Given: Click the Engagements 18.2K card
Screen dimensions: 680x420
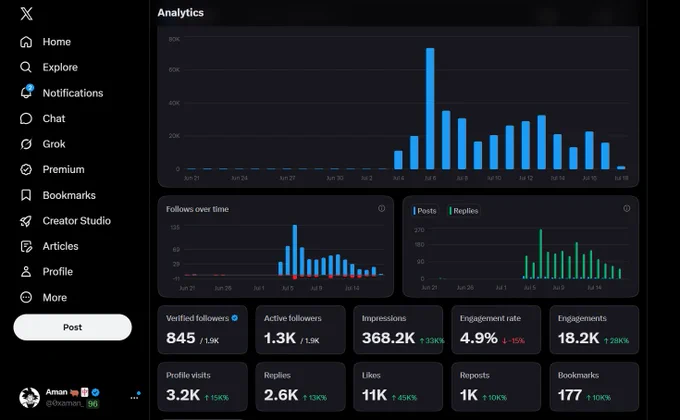Looking at the screenshot, I should coord(594,330).
